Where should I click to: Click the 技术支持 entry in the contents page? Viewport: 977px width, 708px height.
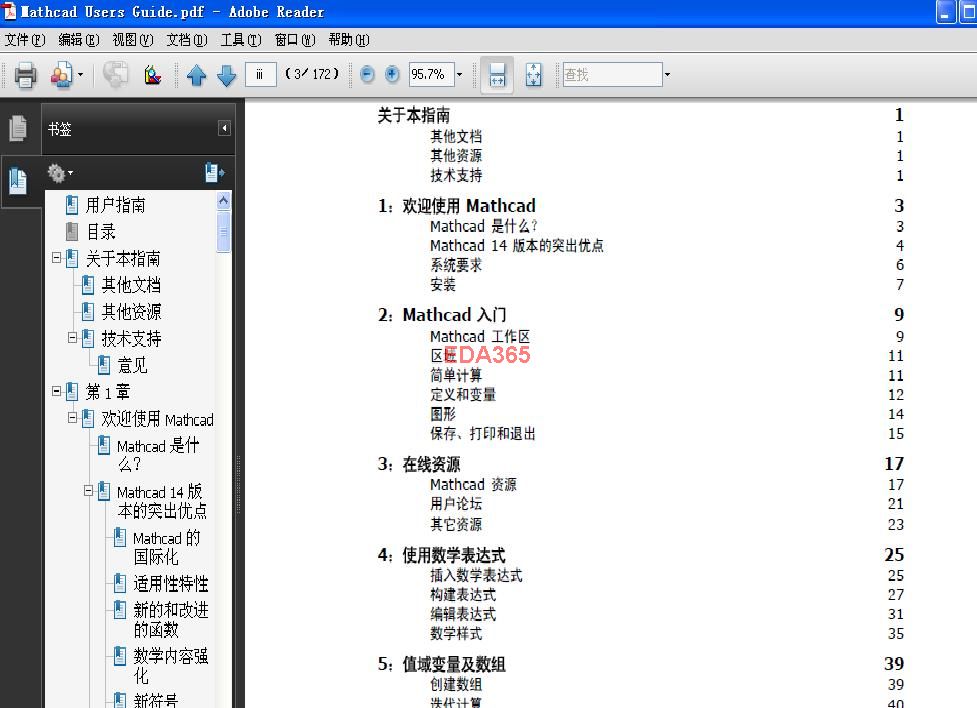point(456,176)
